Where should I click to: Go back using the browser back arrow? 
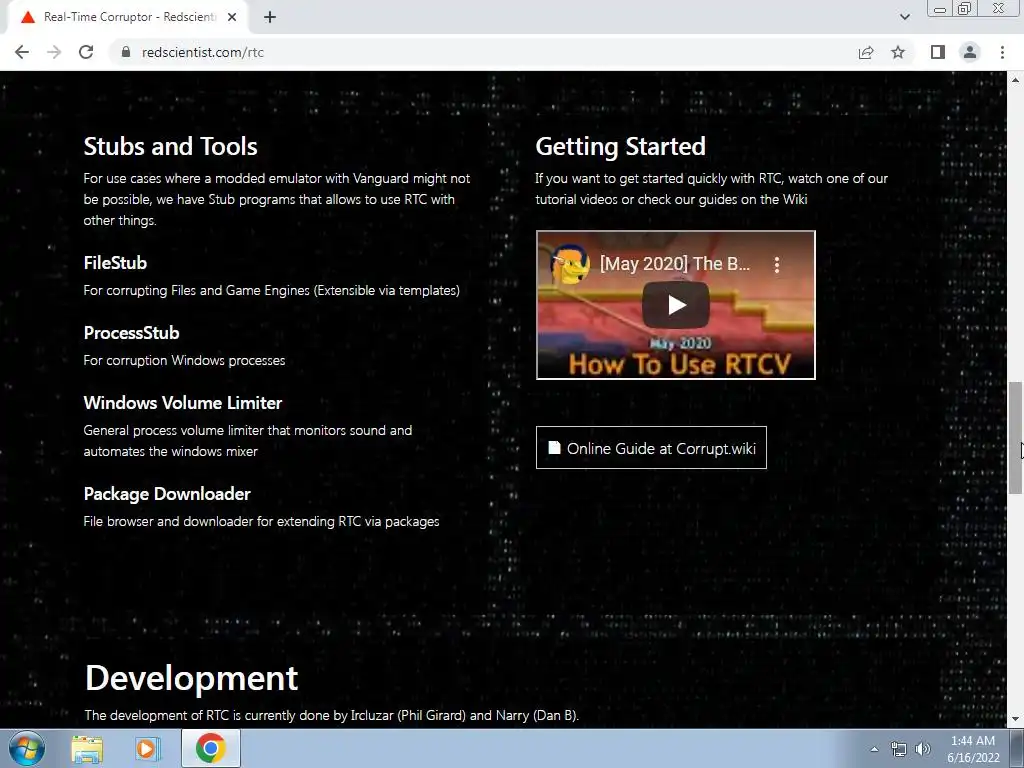point(22,52)
